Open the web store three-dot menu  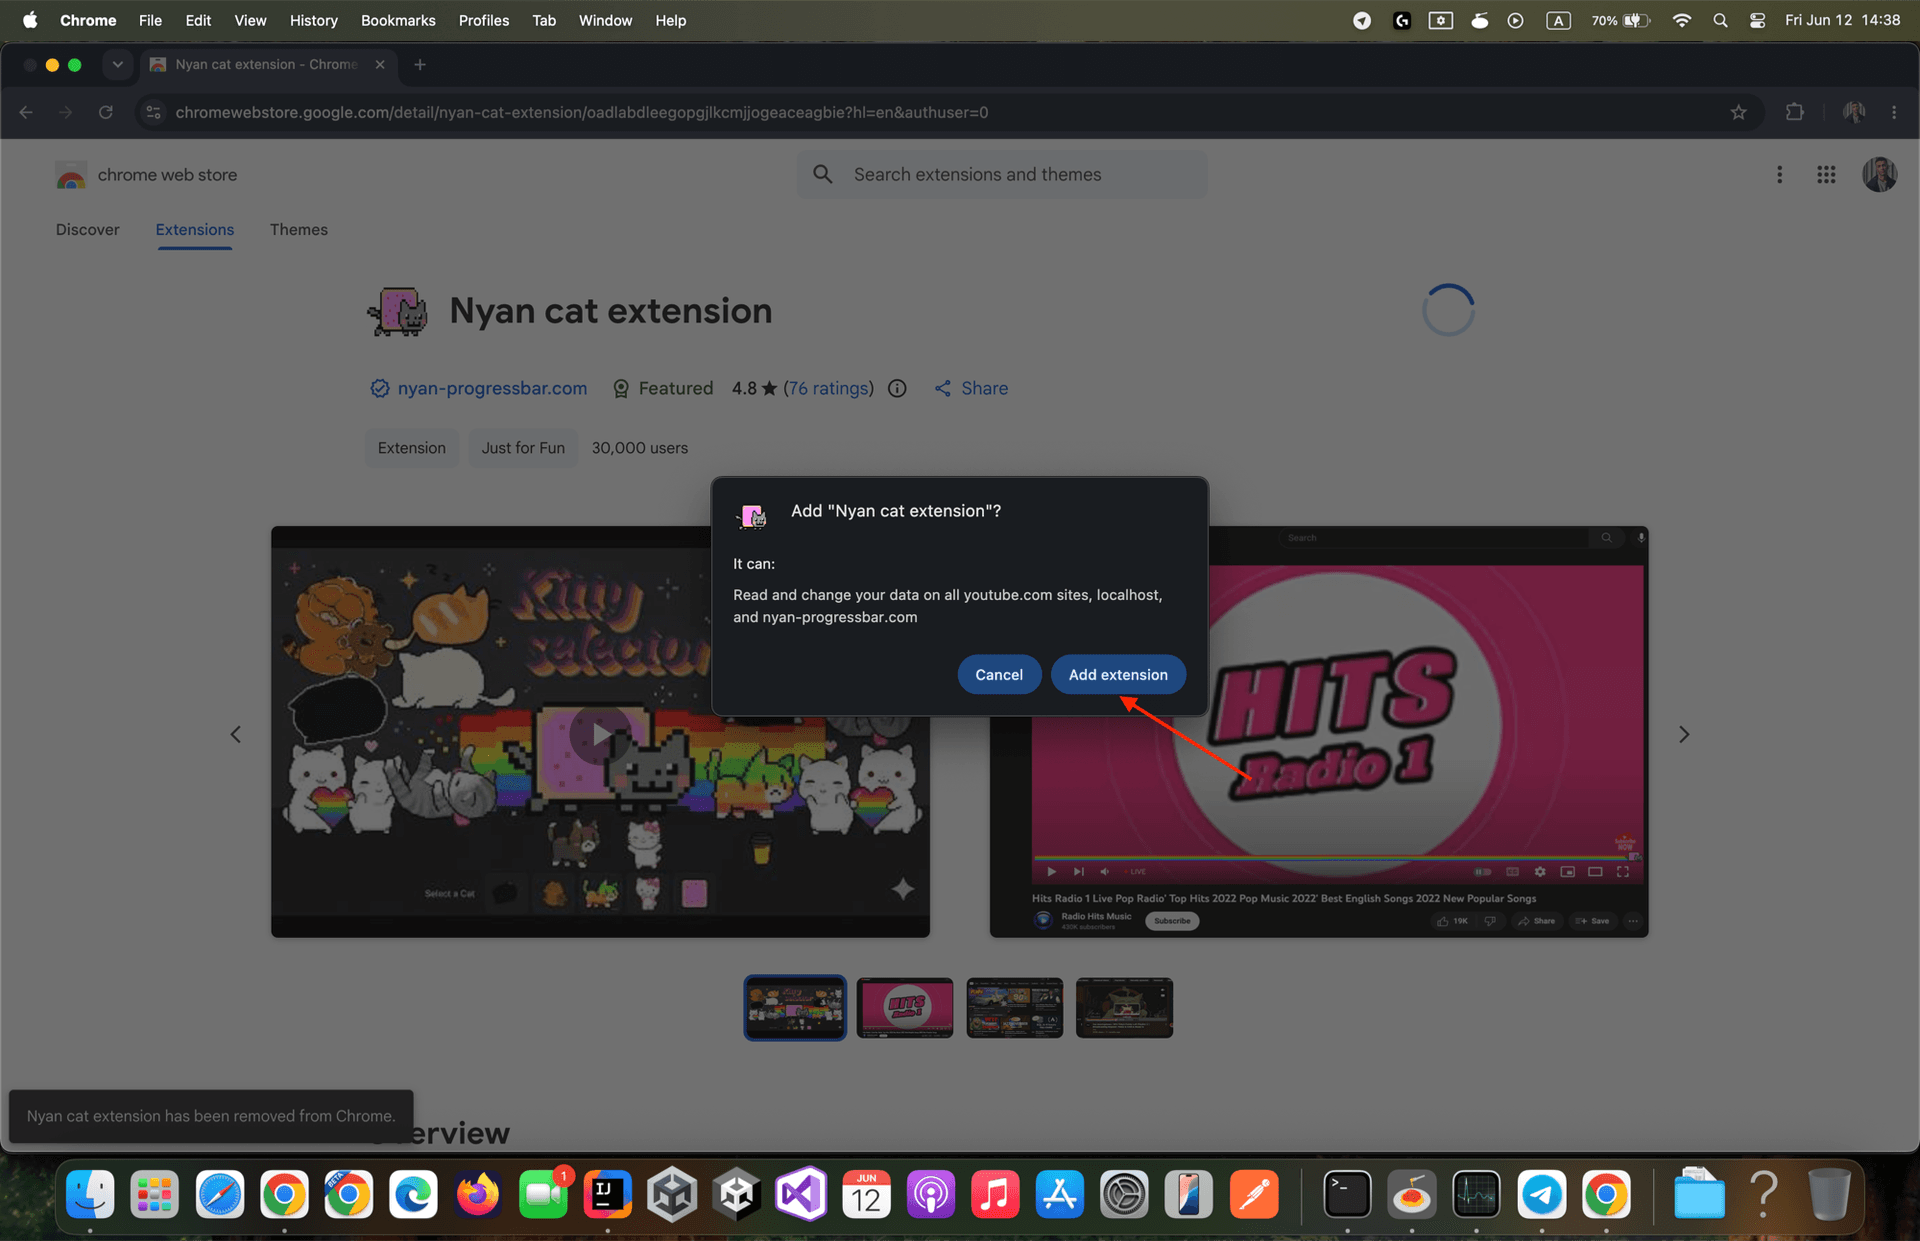point(1779,174)
